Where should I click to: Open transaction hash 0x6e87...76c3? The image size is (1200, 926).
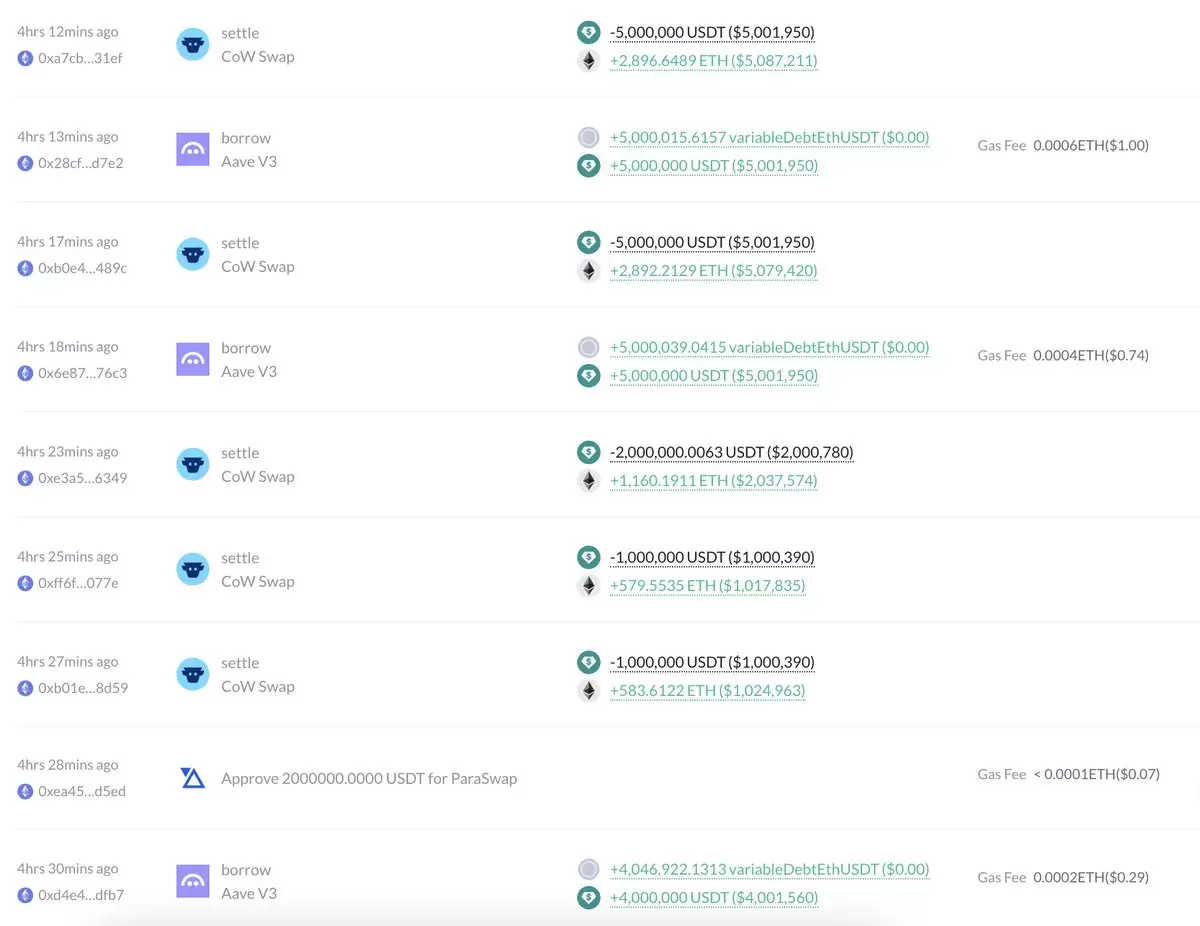tap(82, 373)
